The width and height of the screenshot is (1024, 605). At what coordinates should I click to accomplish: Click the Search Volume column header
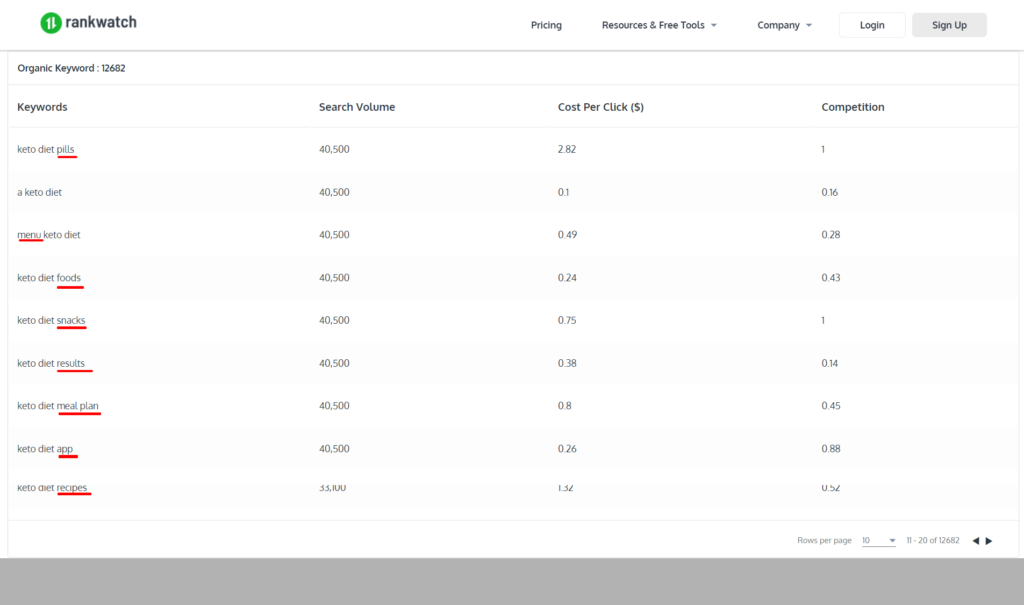(356, 107)
